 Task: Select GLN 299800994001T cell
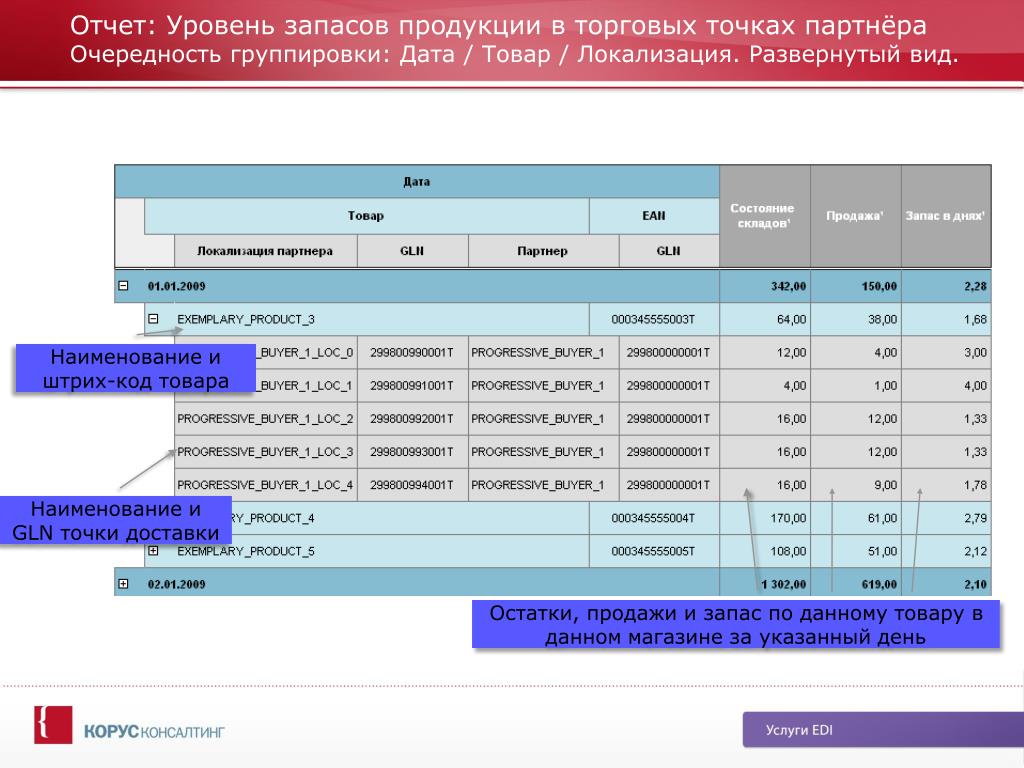click(412, 485)
